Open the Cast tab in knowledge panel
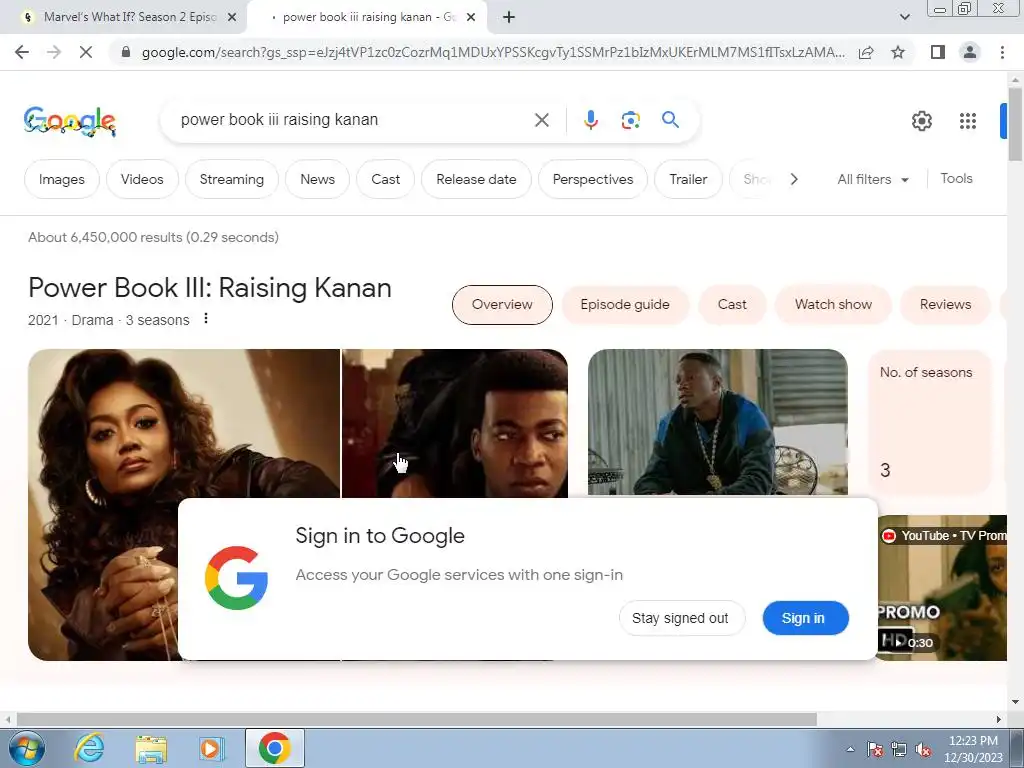Viewport: 1024px width, 768px height. [732, 305]
